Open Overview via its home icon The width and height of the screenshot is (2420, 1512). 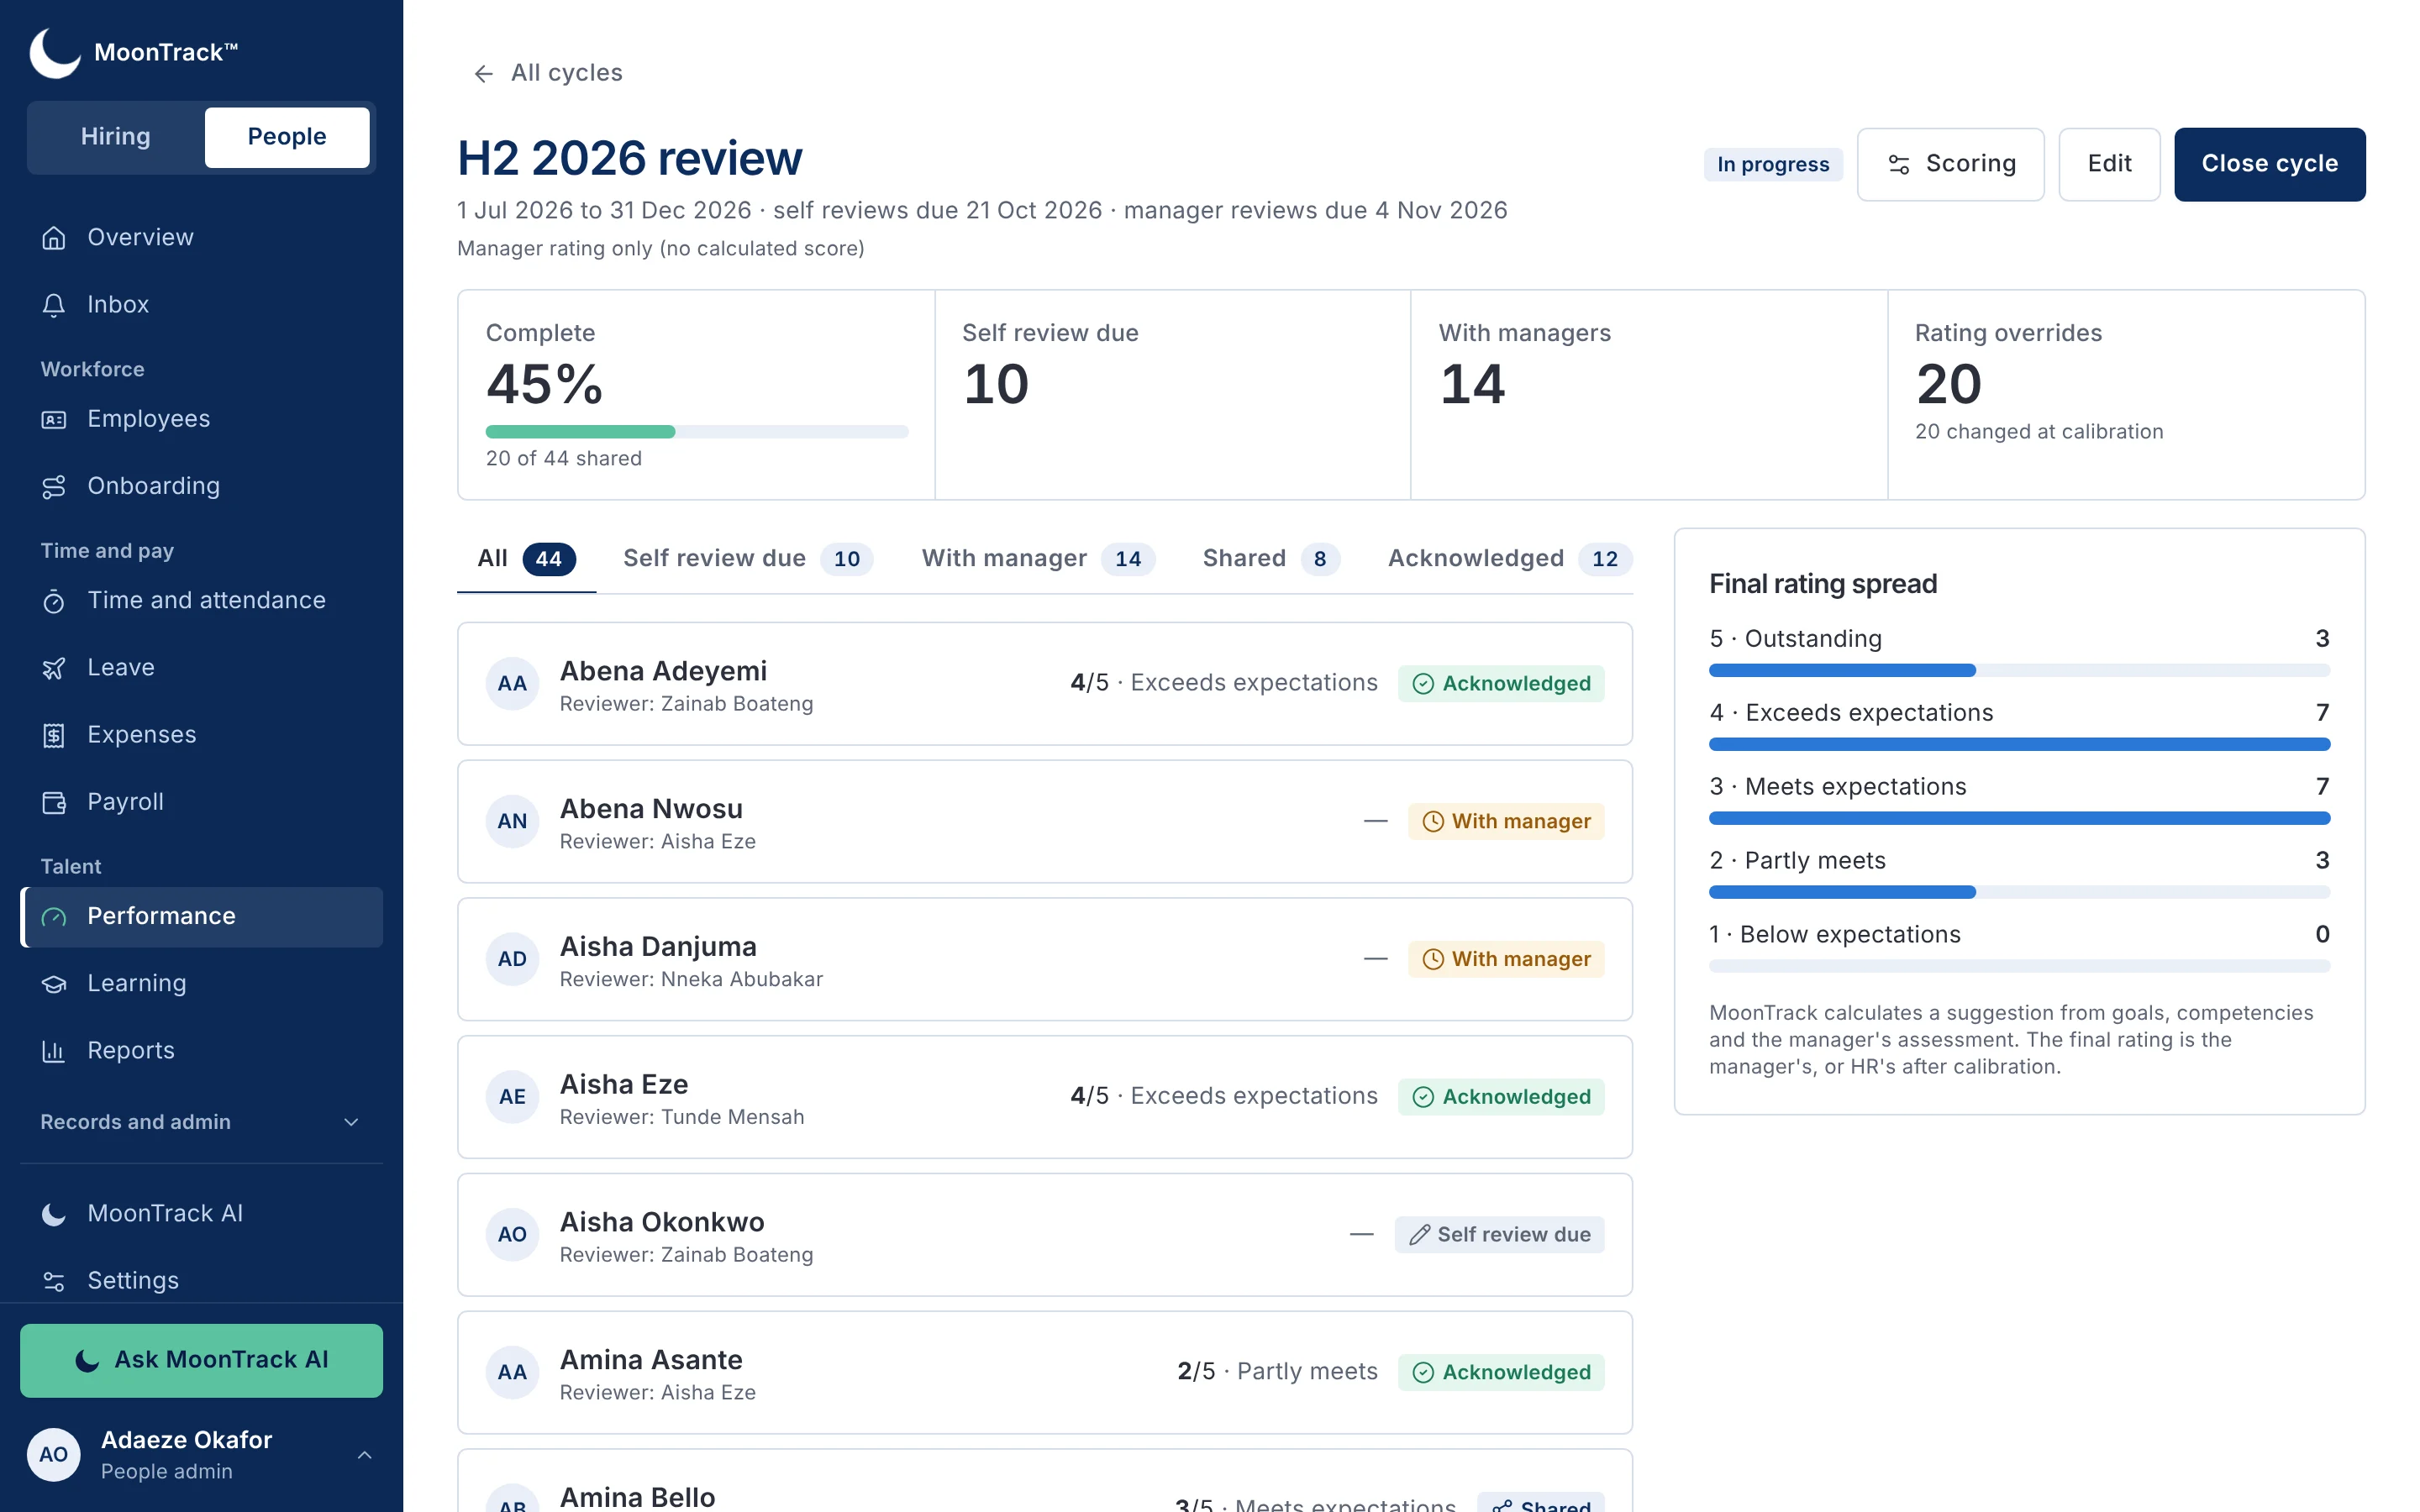tap(54, 238)
